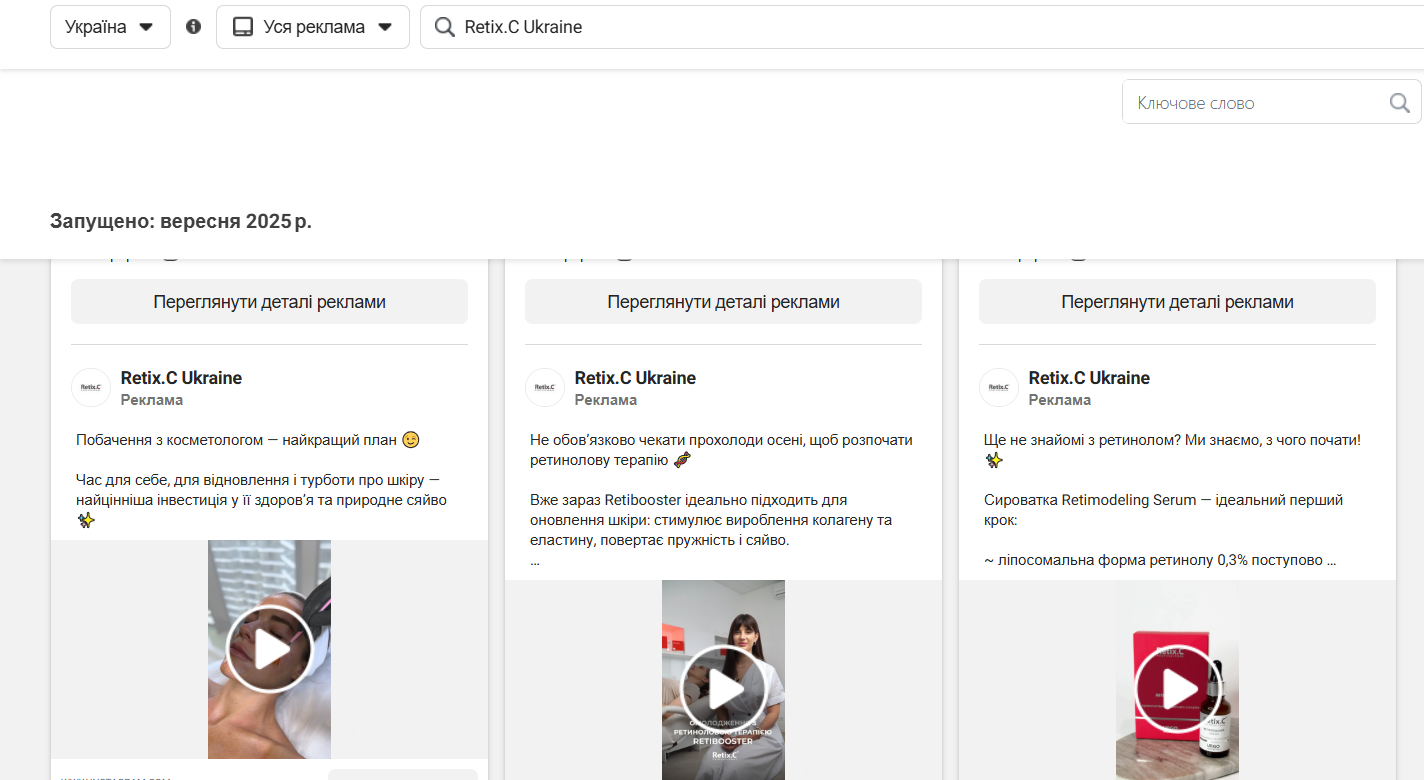
Task: Click the Retix.C logo avatar in first card
Action: (91, 387)
